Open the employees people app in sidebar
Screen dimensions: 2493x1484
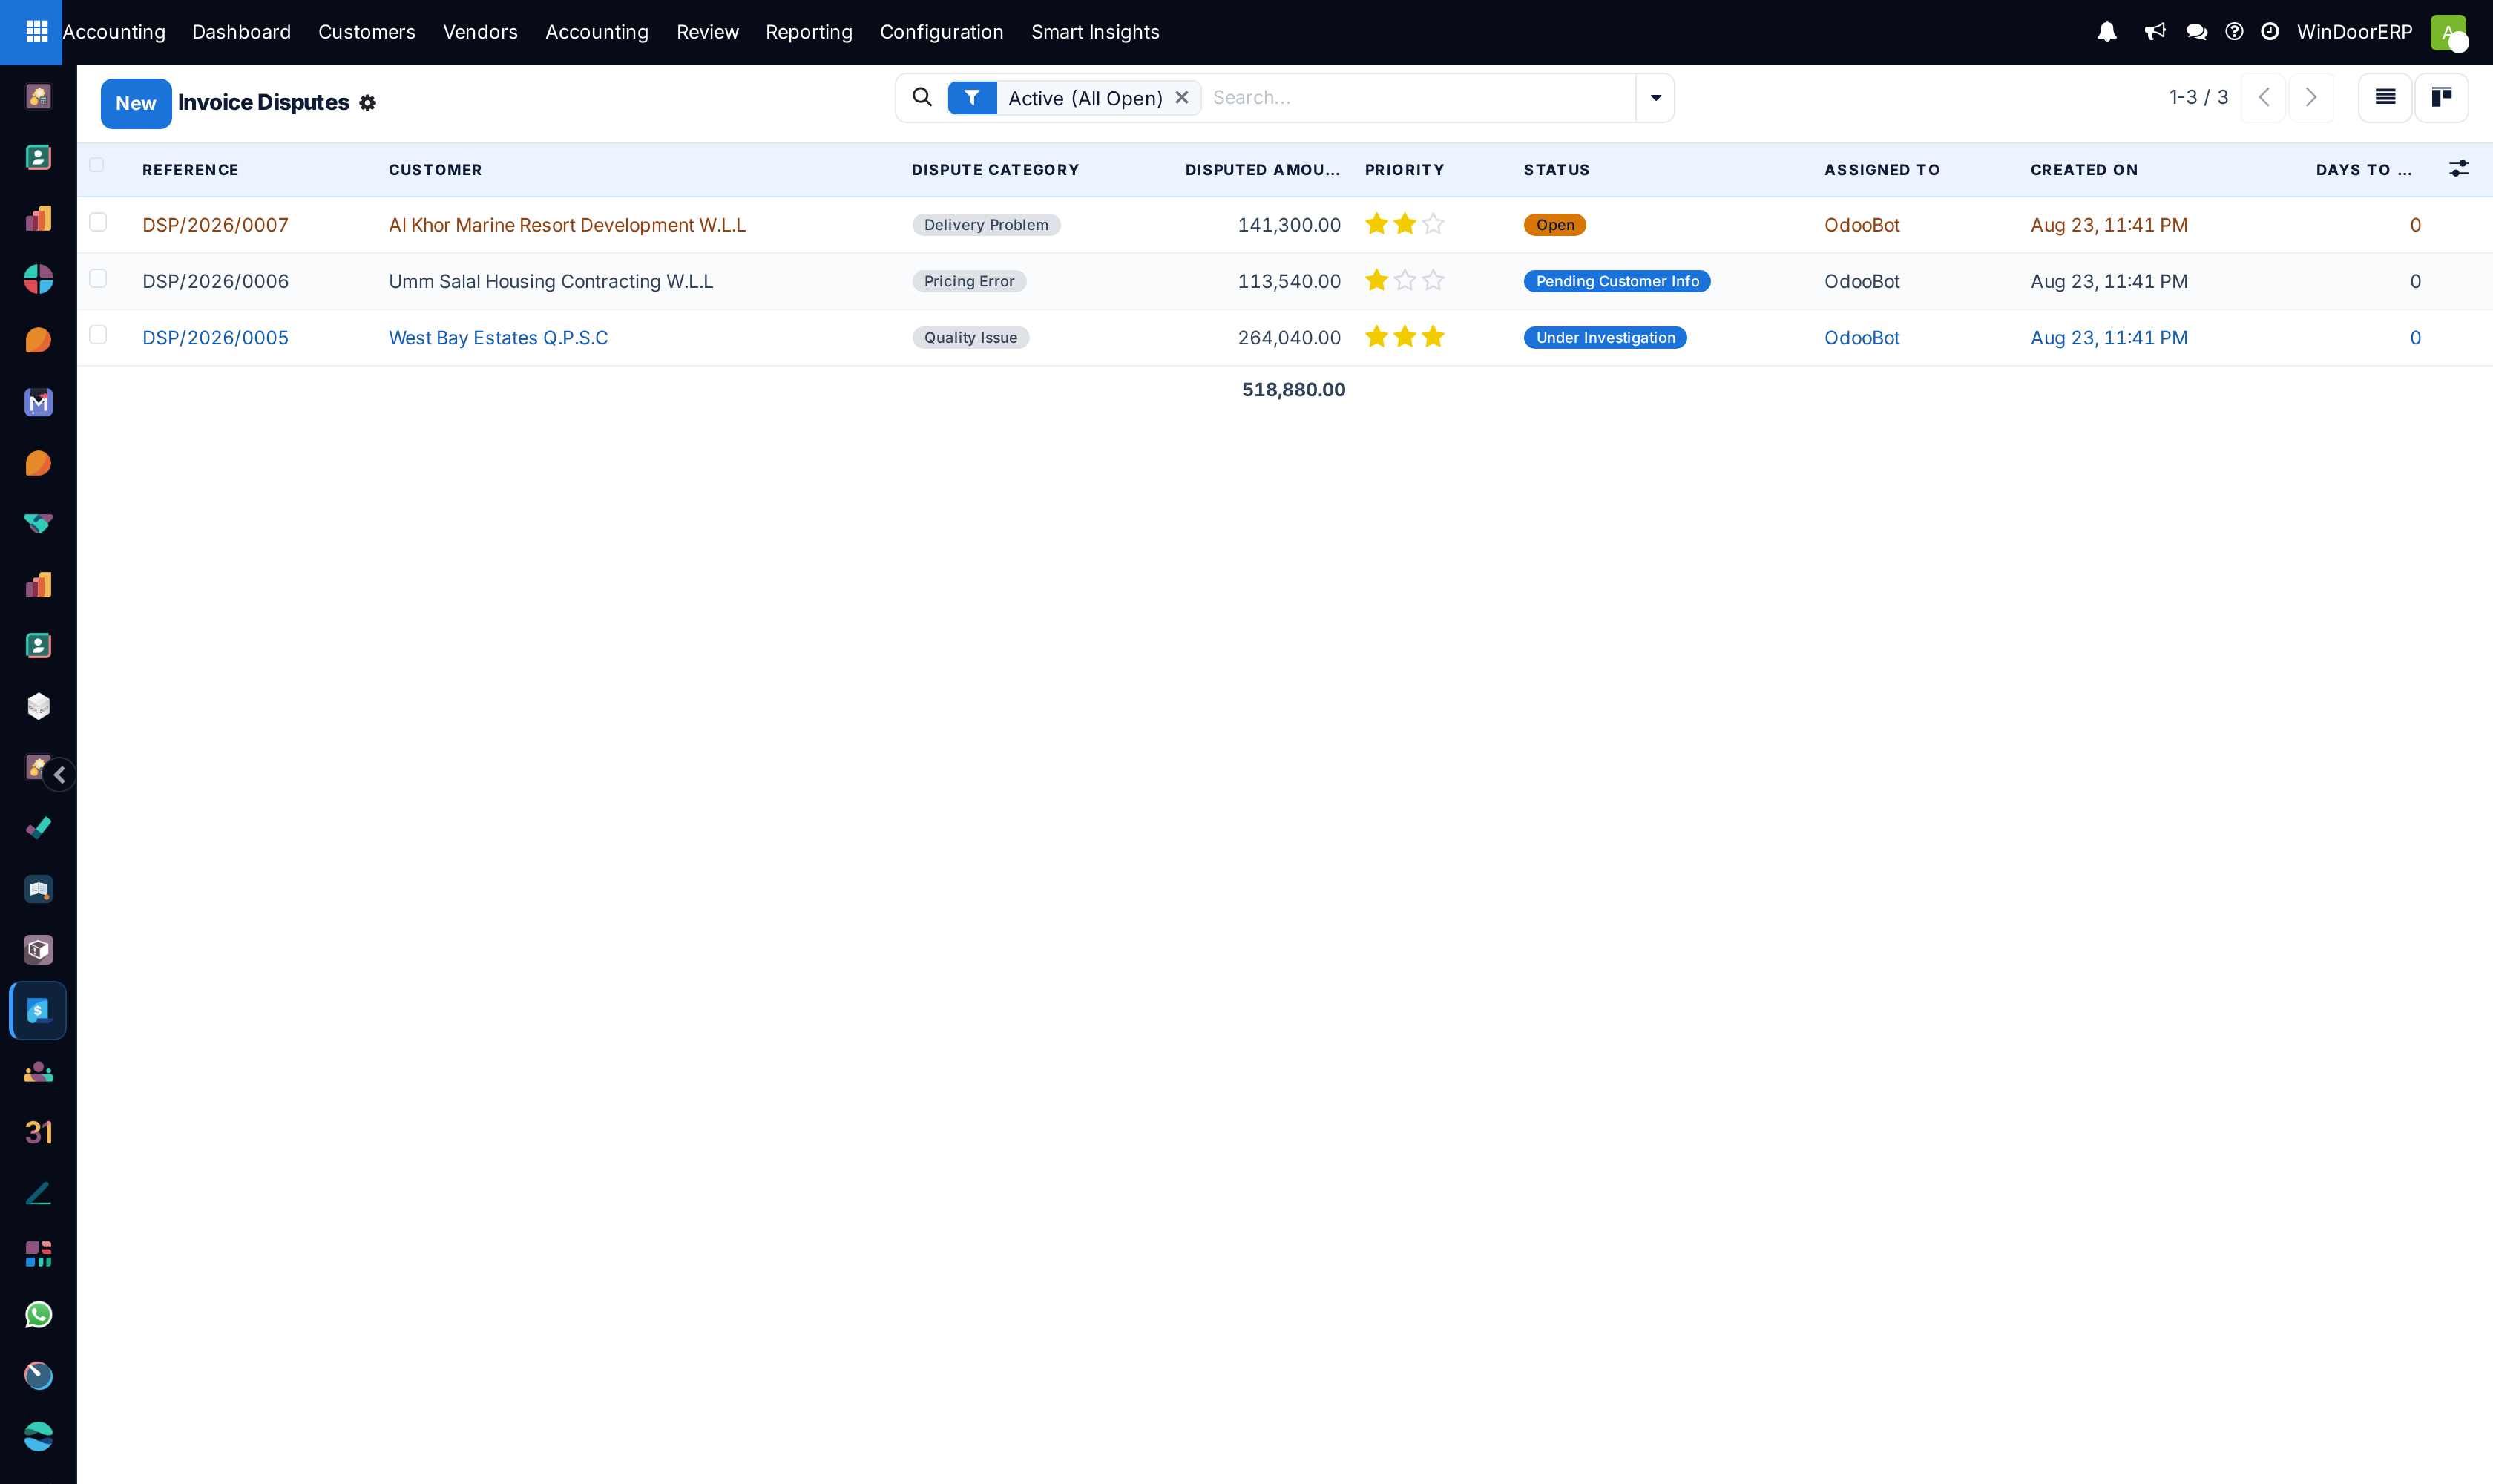38,1072
